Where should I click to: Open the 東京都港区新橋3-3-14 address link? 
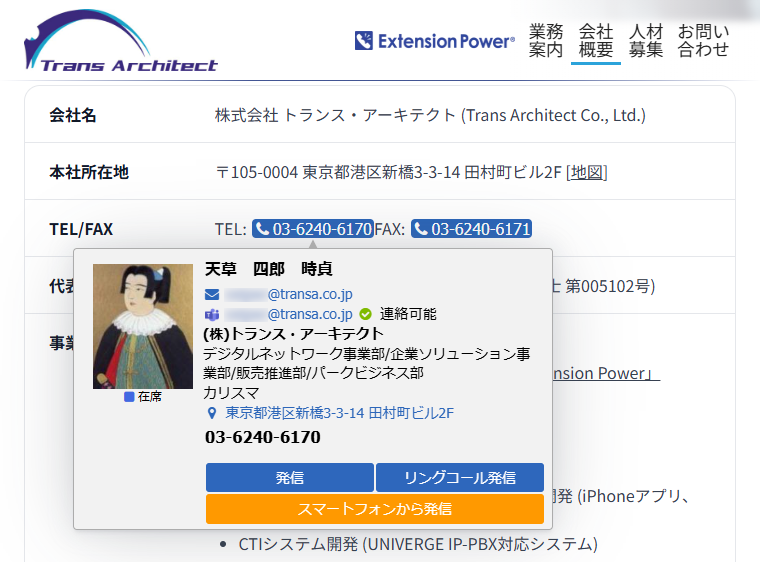tap(339, 413)
